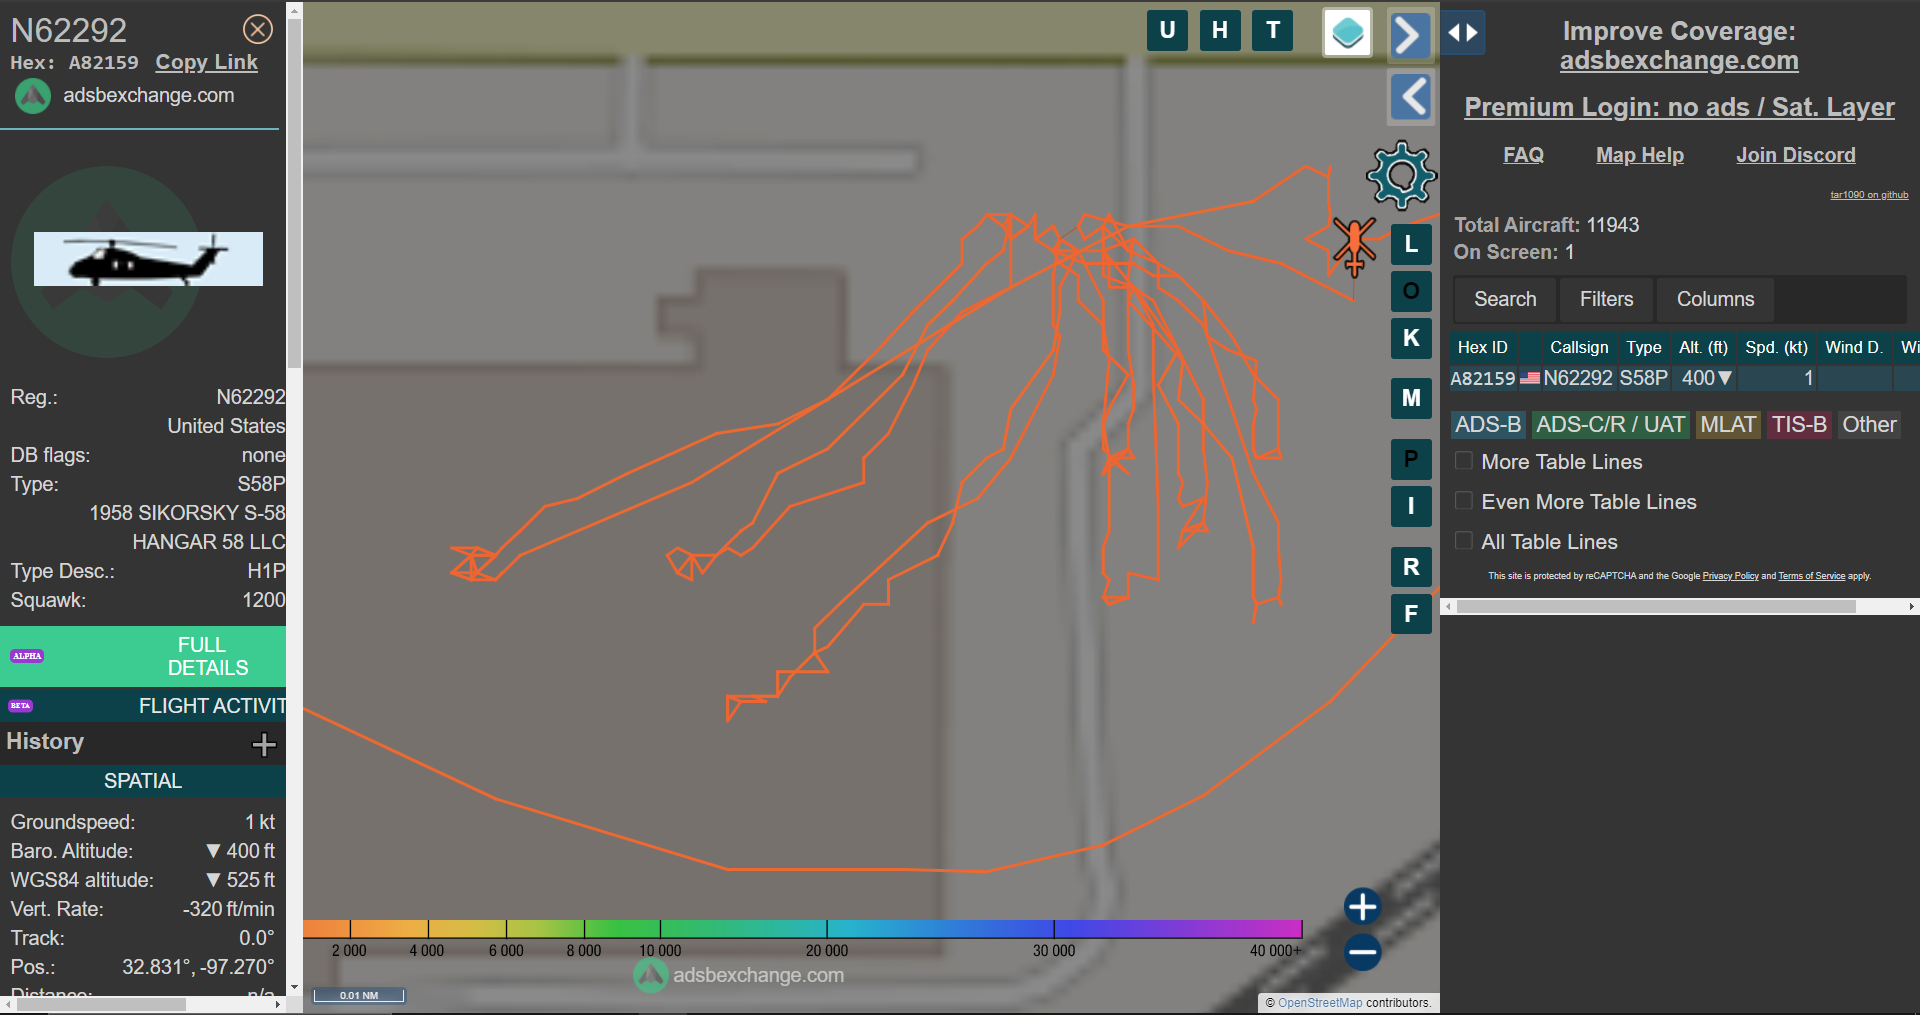Click the Copy Link hyperlink

[206, 62]
